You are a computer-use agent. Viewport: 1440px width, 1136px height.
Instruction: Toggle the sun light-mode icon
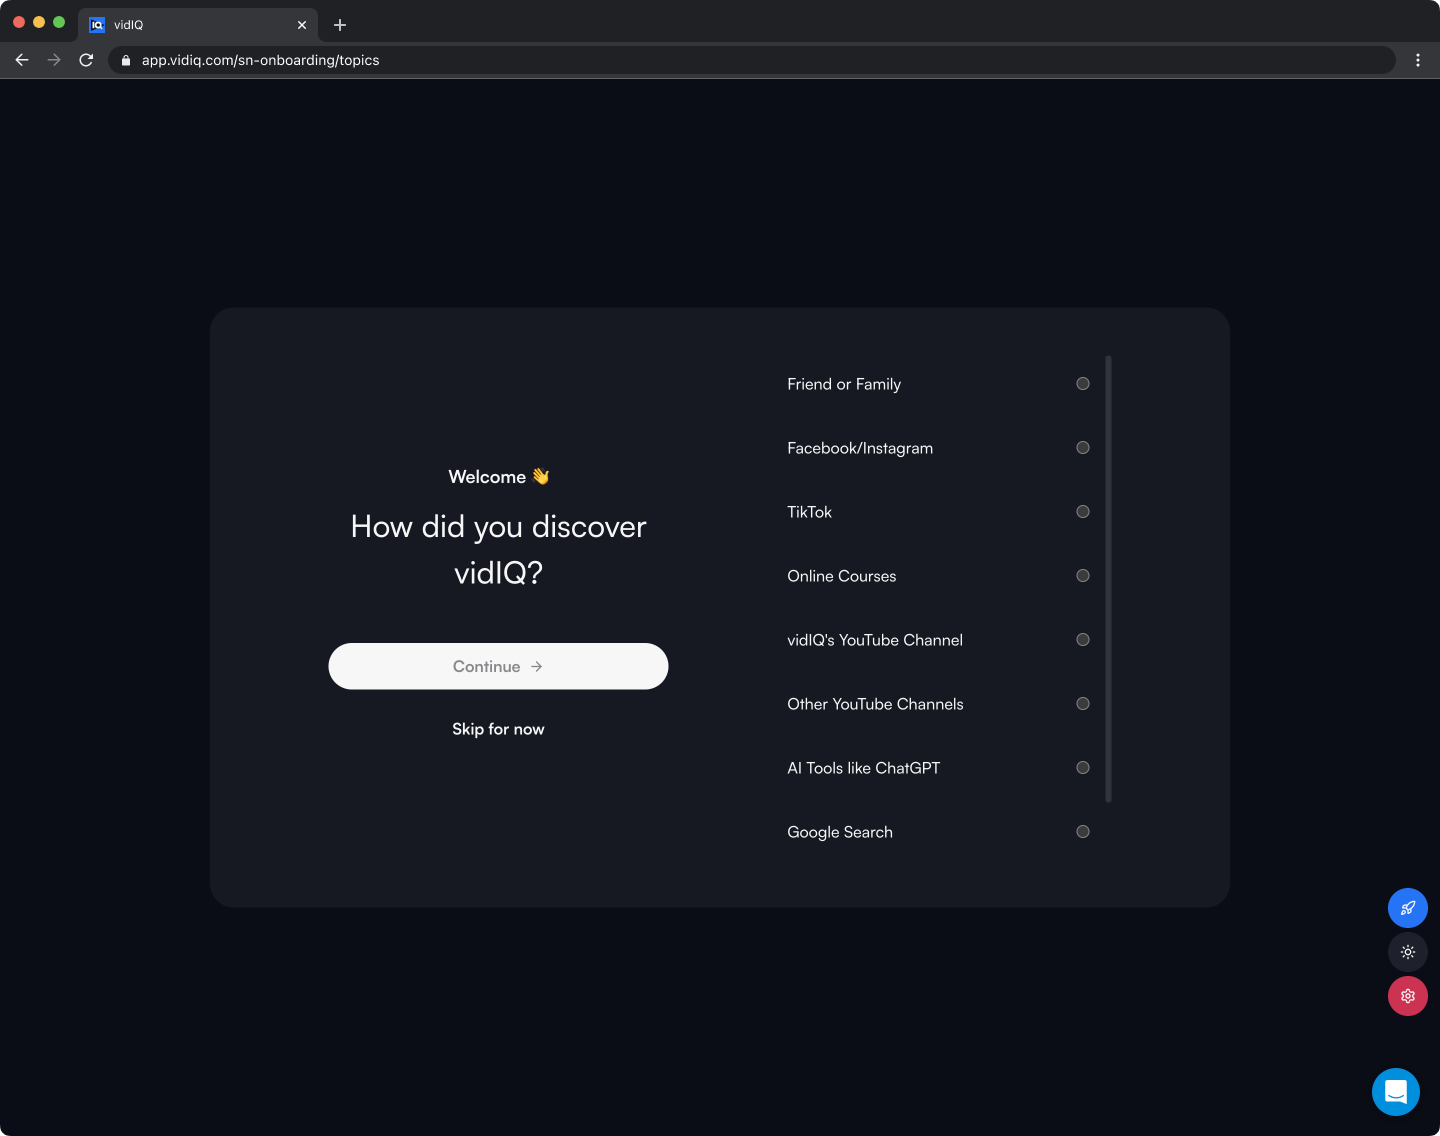tap(1407, 952)
